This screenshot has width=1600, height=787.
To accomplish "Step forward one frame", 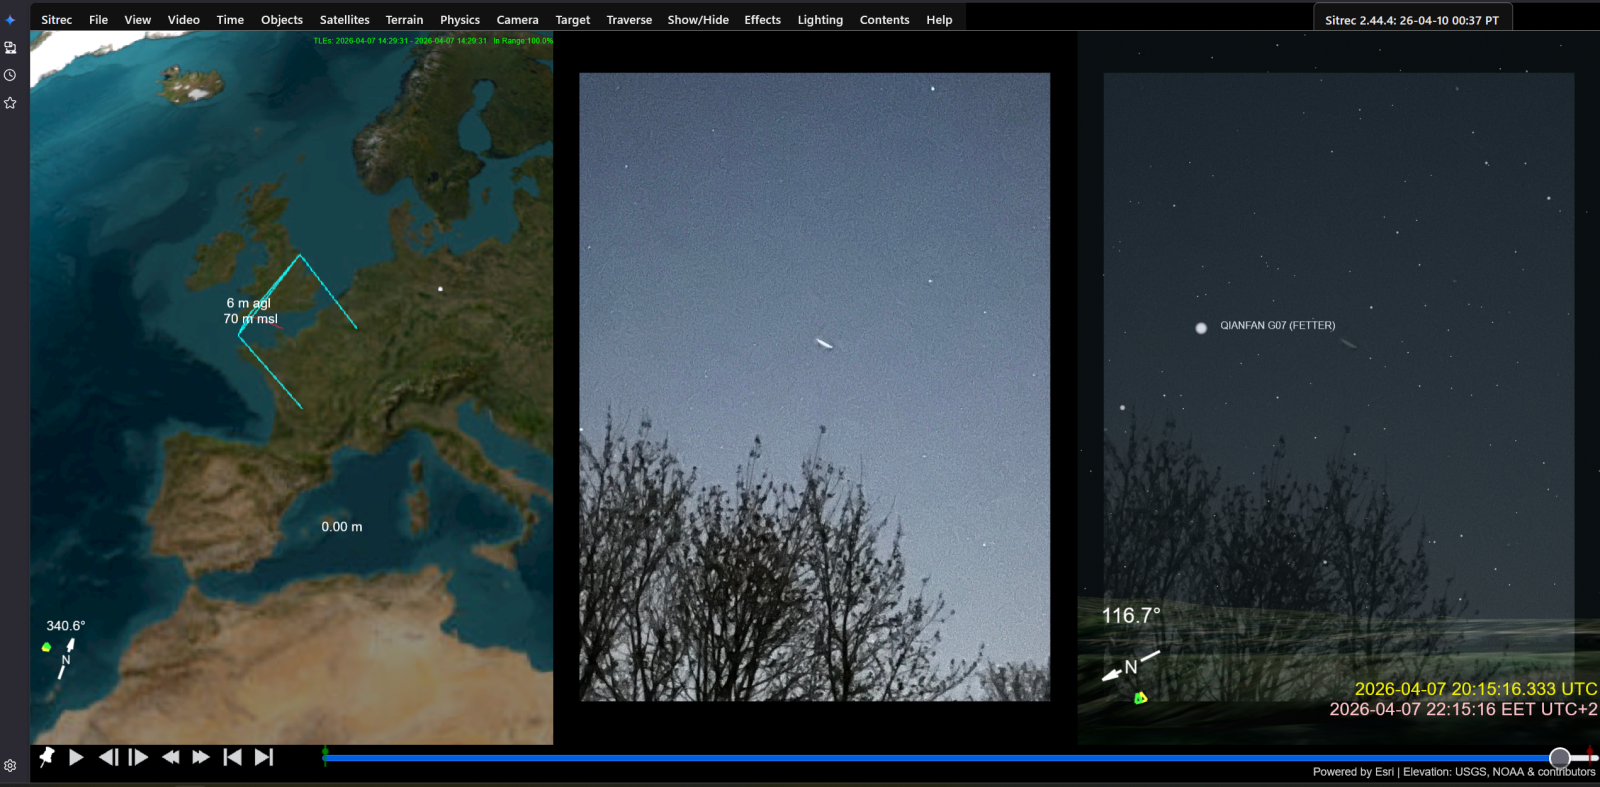I will pos(139,757).
